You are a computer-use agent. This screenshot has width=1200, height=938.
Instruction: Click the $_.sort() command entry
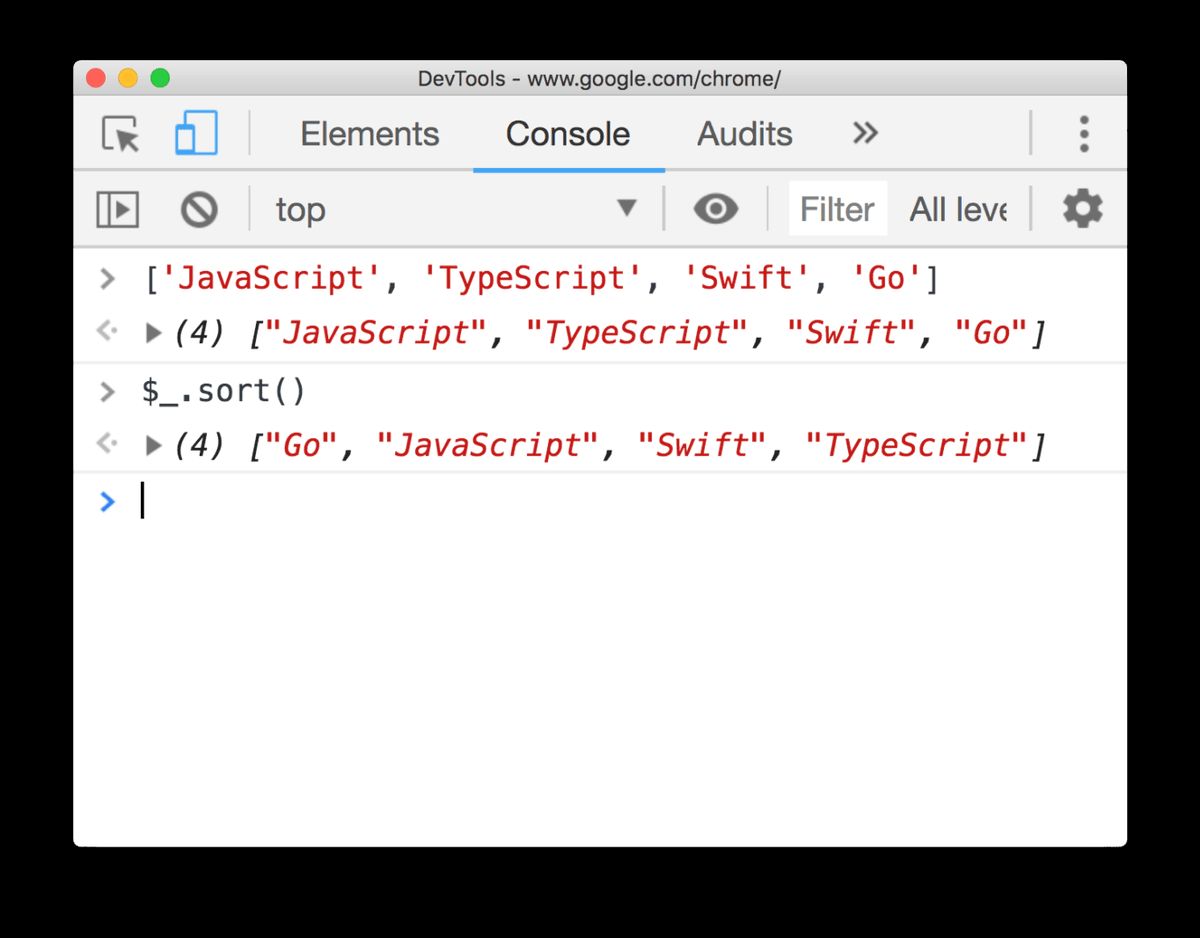pyautogui.click(x=223, y=391)
